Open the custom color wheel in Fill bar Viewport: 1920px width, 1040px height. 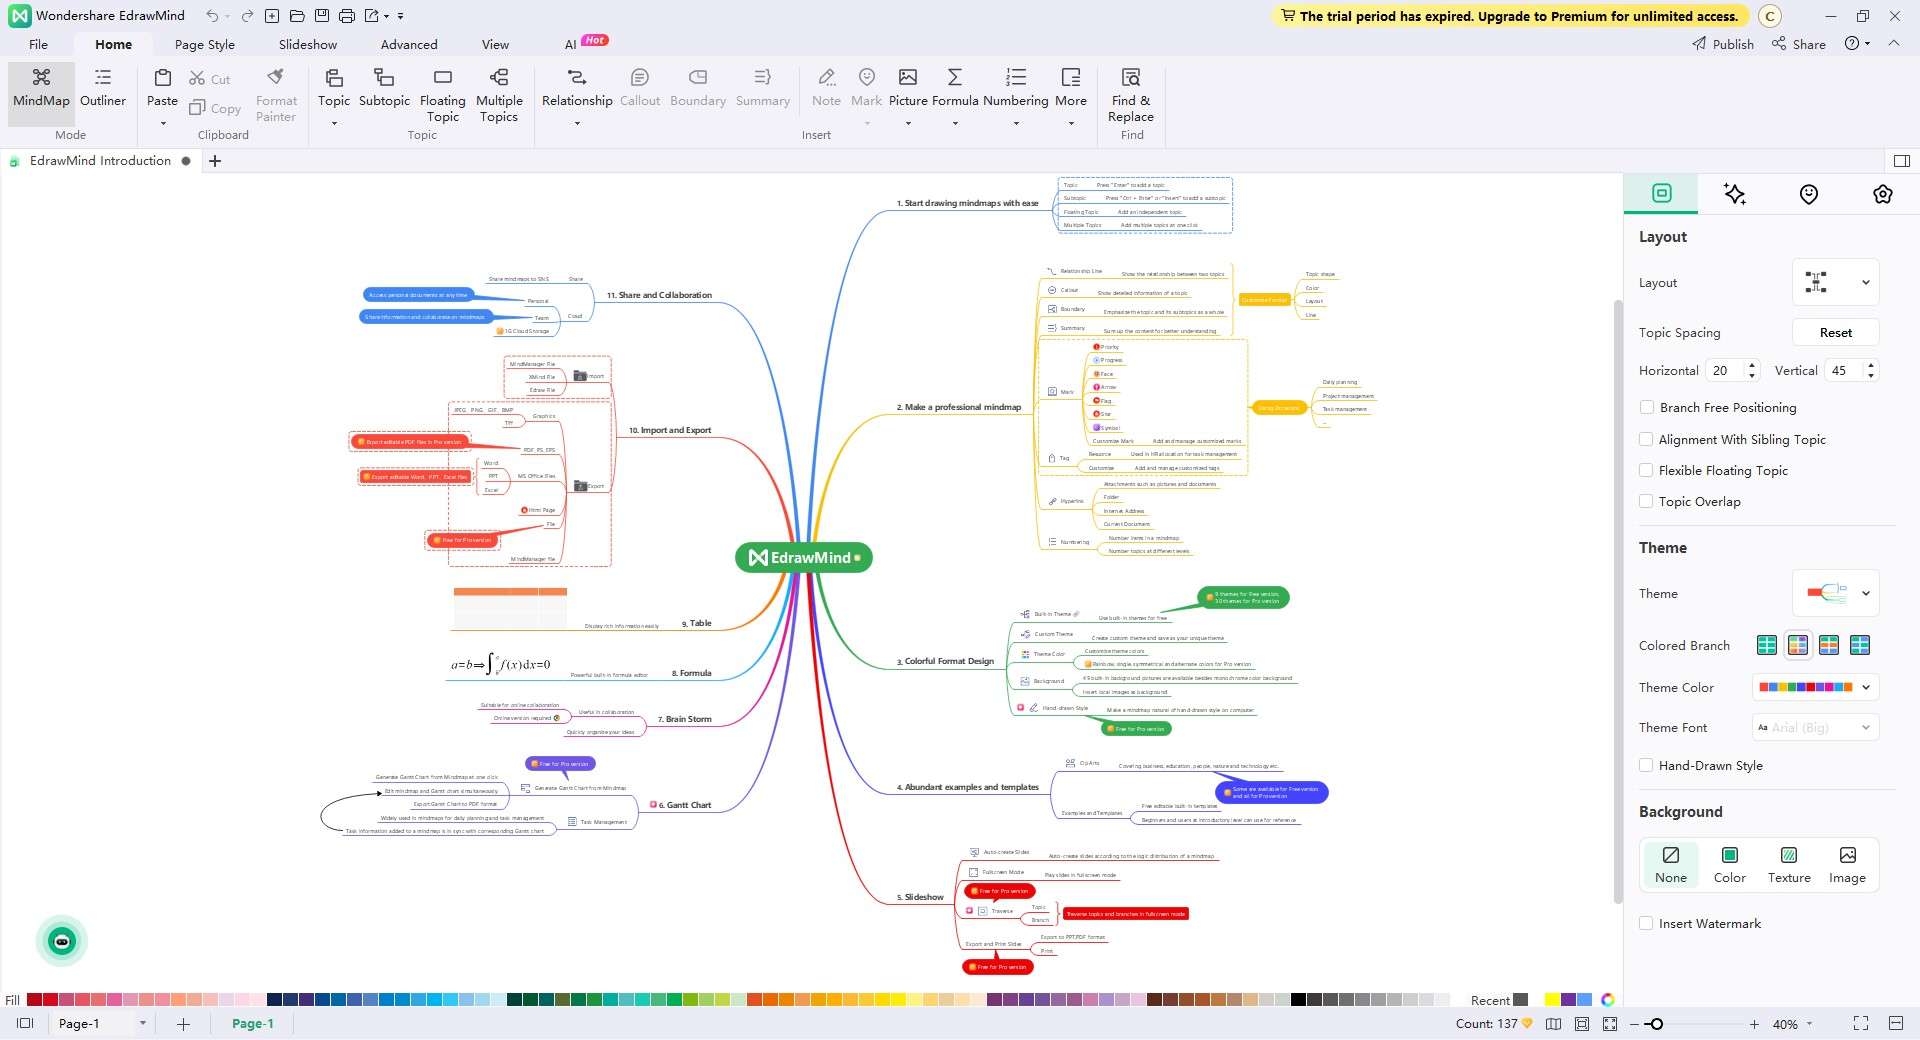(1608, 1000)
